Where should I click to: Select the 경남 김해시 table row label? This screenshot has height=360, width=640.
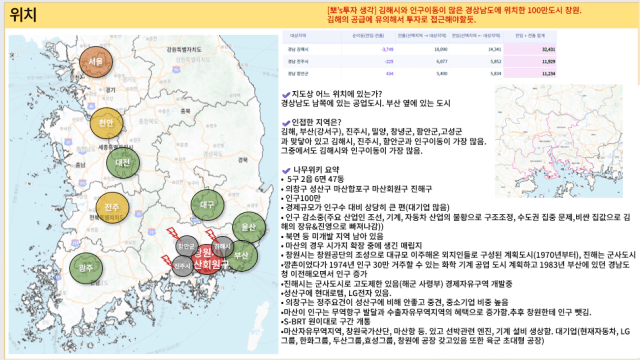298,49
